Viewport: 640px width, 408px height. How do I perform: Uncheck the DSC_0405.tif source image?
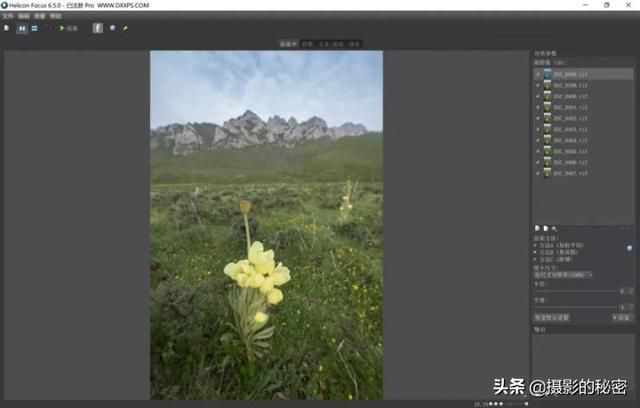point(538,152)
